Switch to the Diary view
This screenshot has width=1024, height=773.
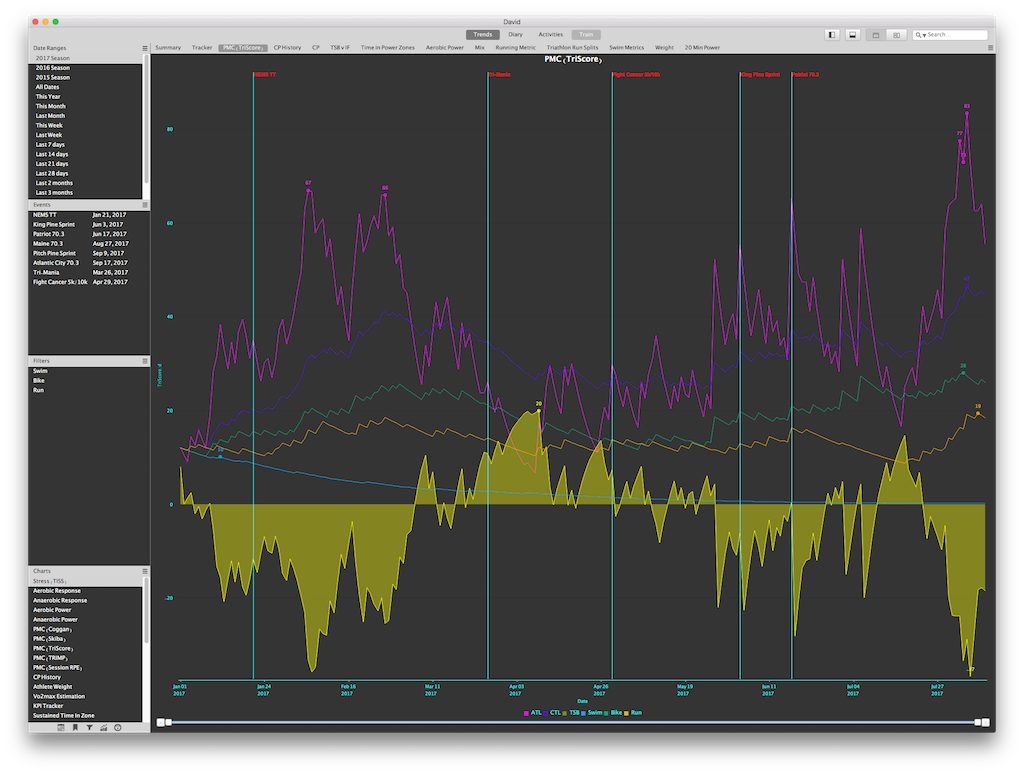pos(515,35)
